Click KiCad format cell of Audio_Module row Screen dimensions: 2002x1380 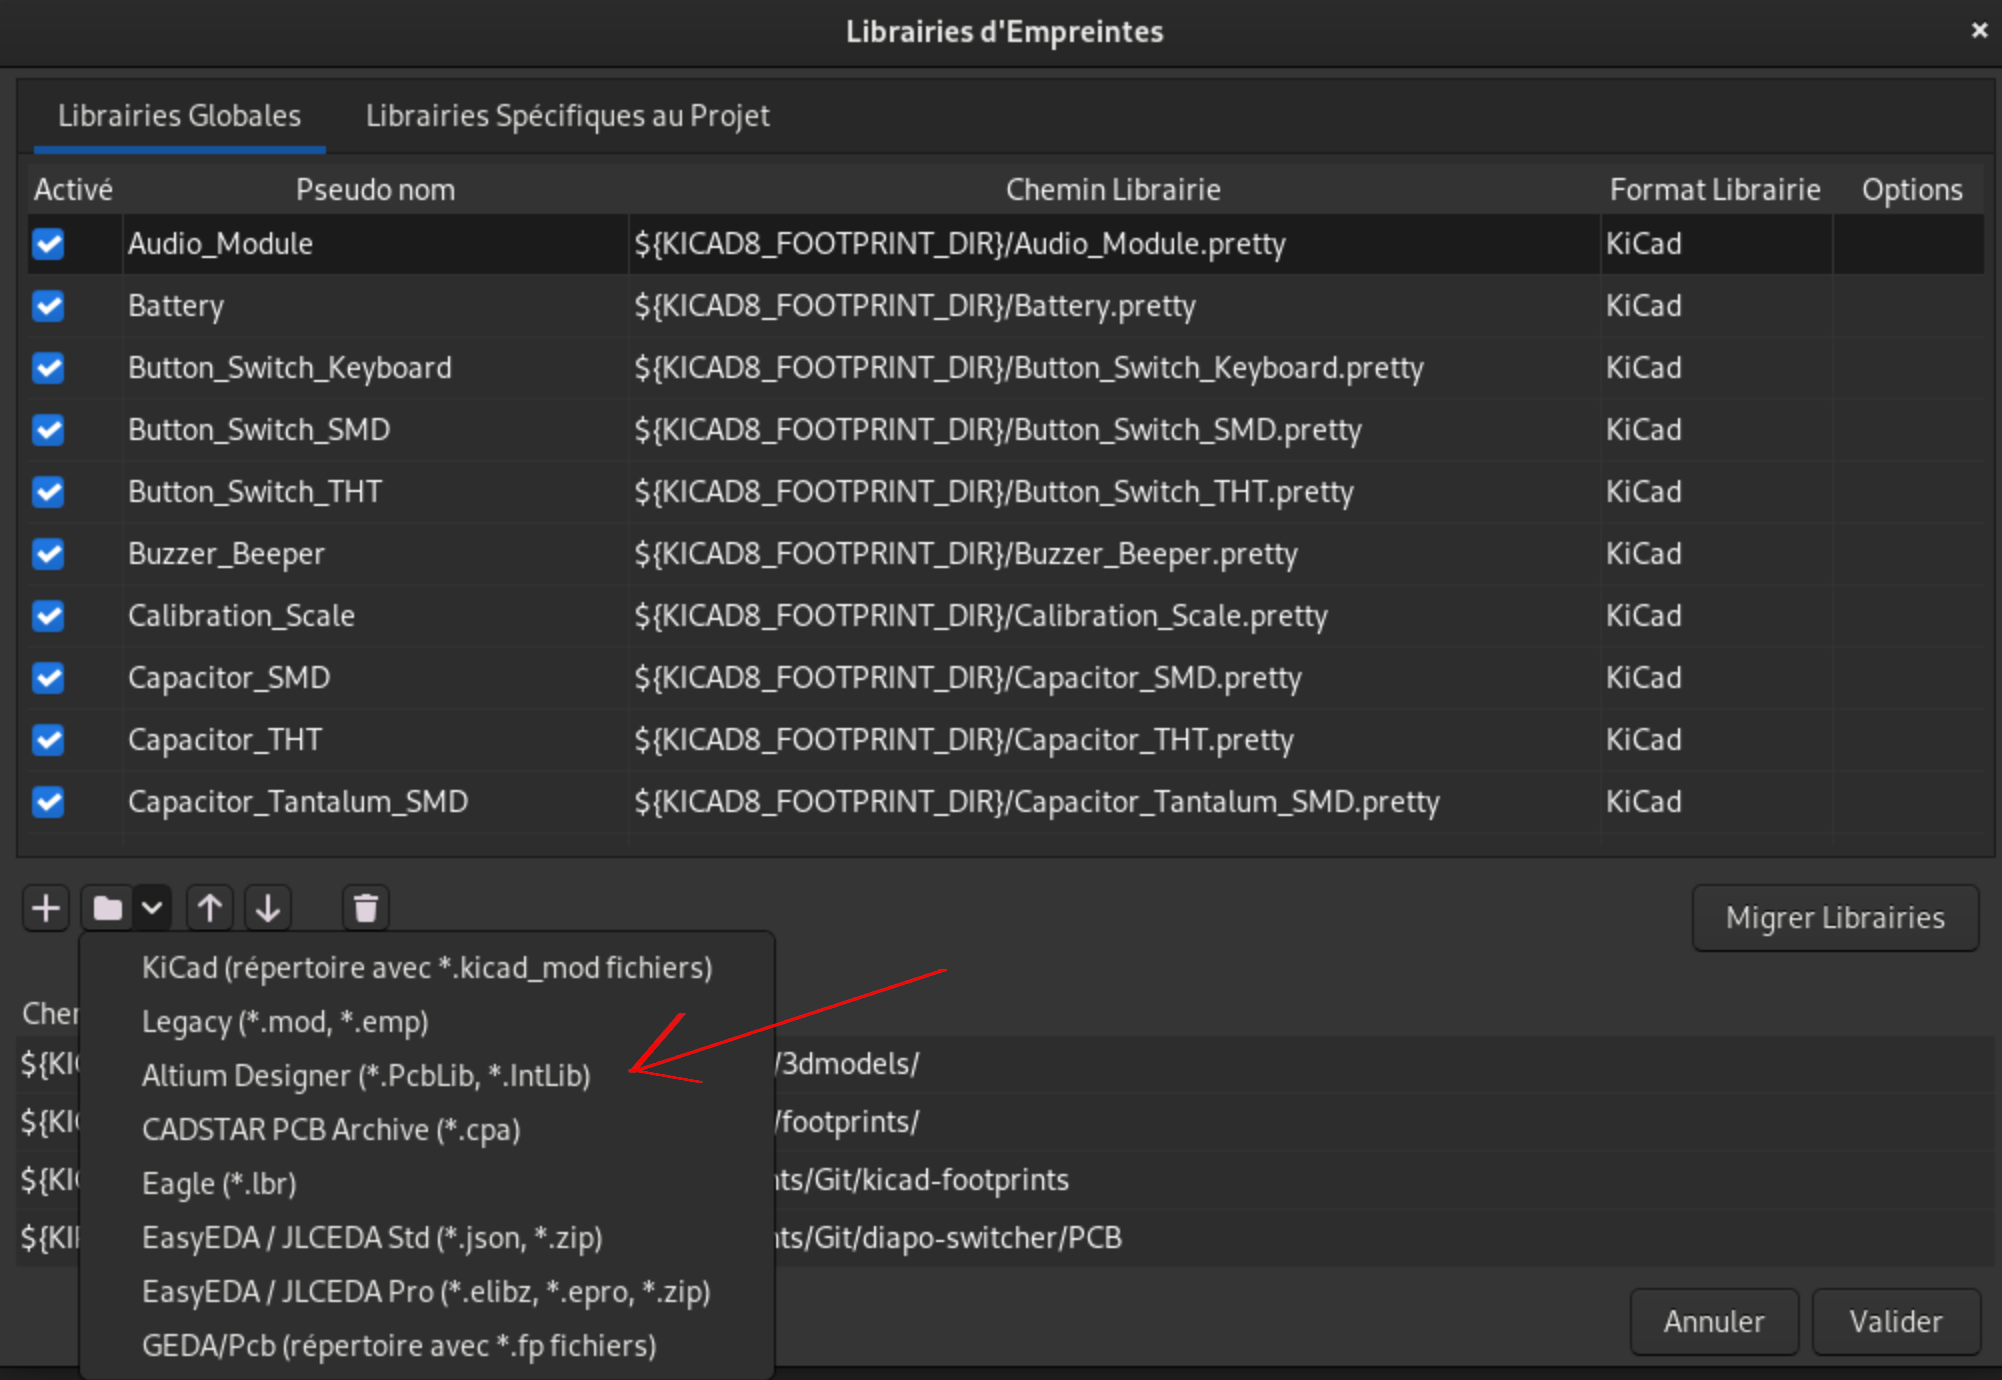click(1716, 244)
